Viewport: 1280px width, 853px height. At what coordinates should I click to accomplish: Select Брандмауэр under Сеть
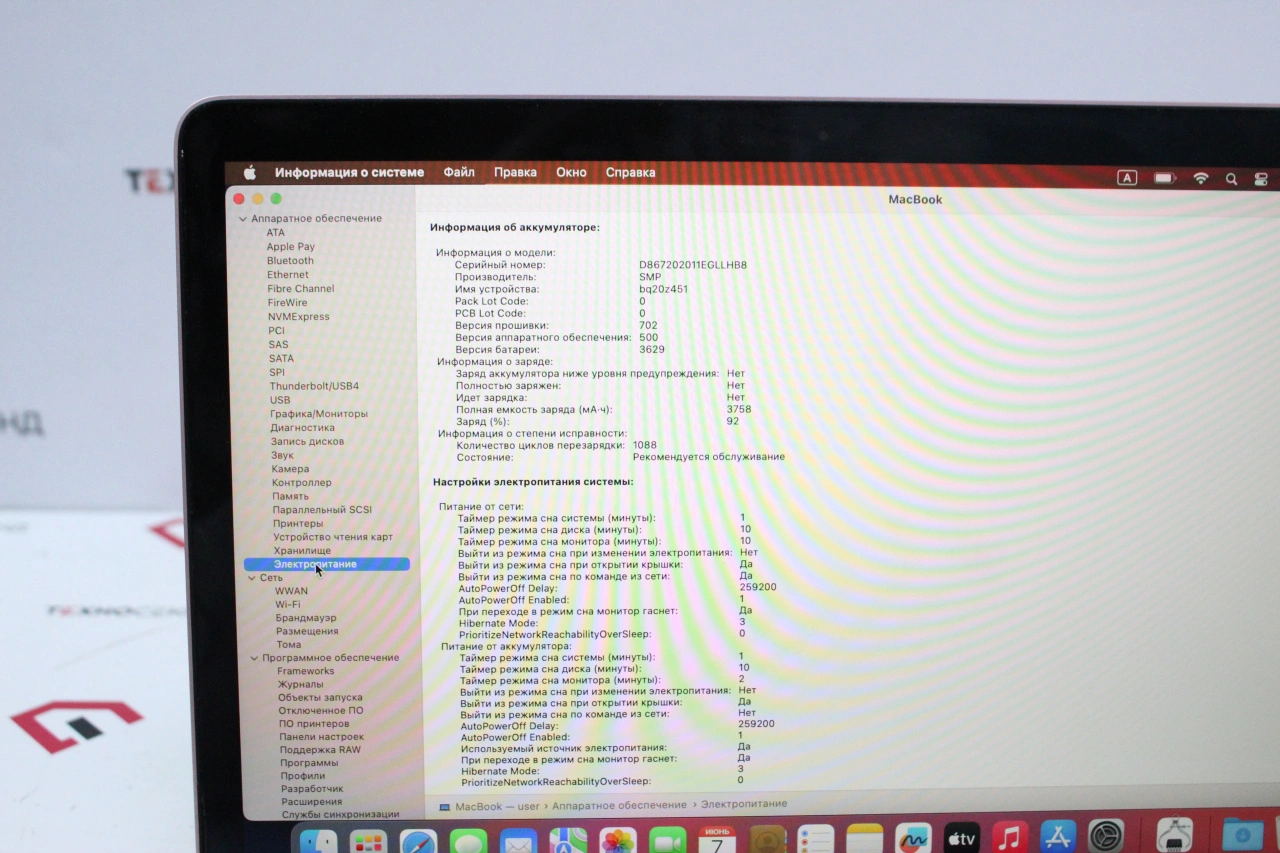coord(306,618)
